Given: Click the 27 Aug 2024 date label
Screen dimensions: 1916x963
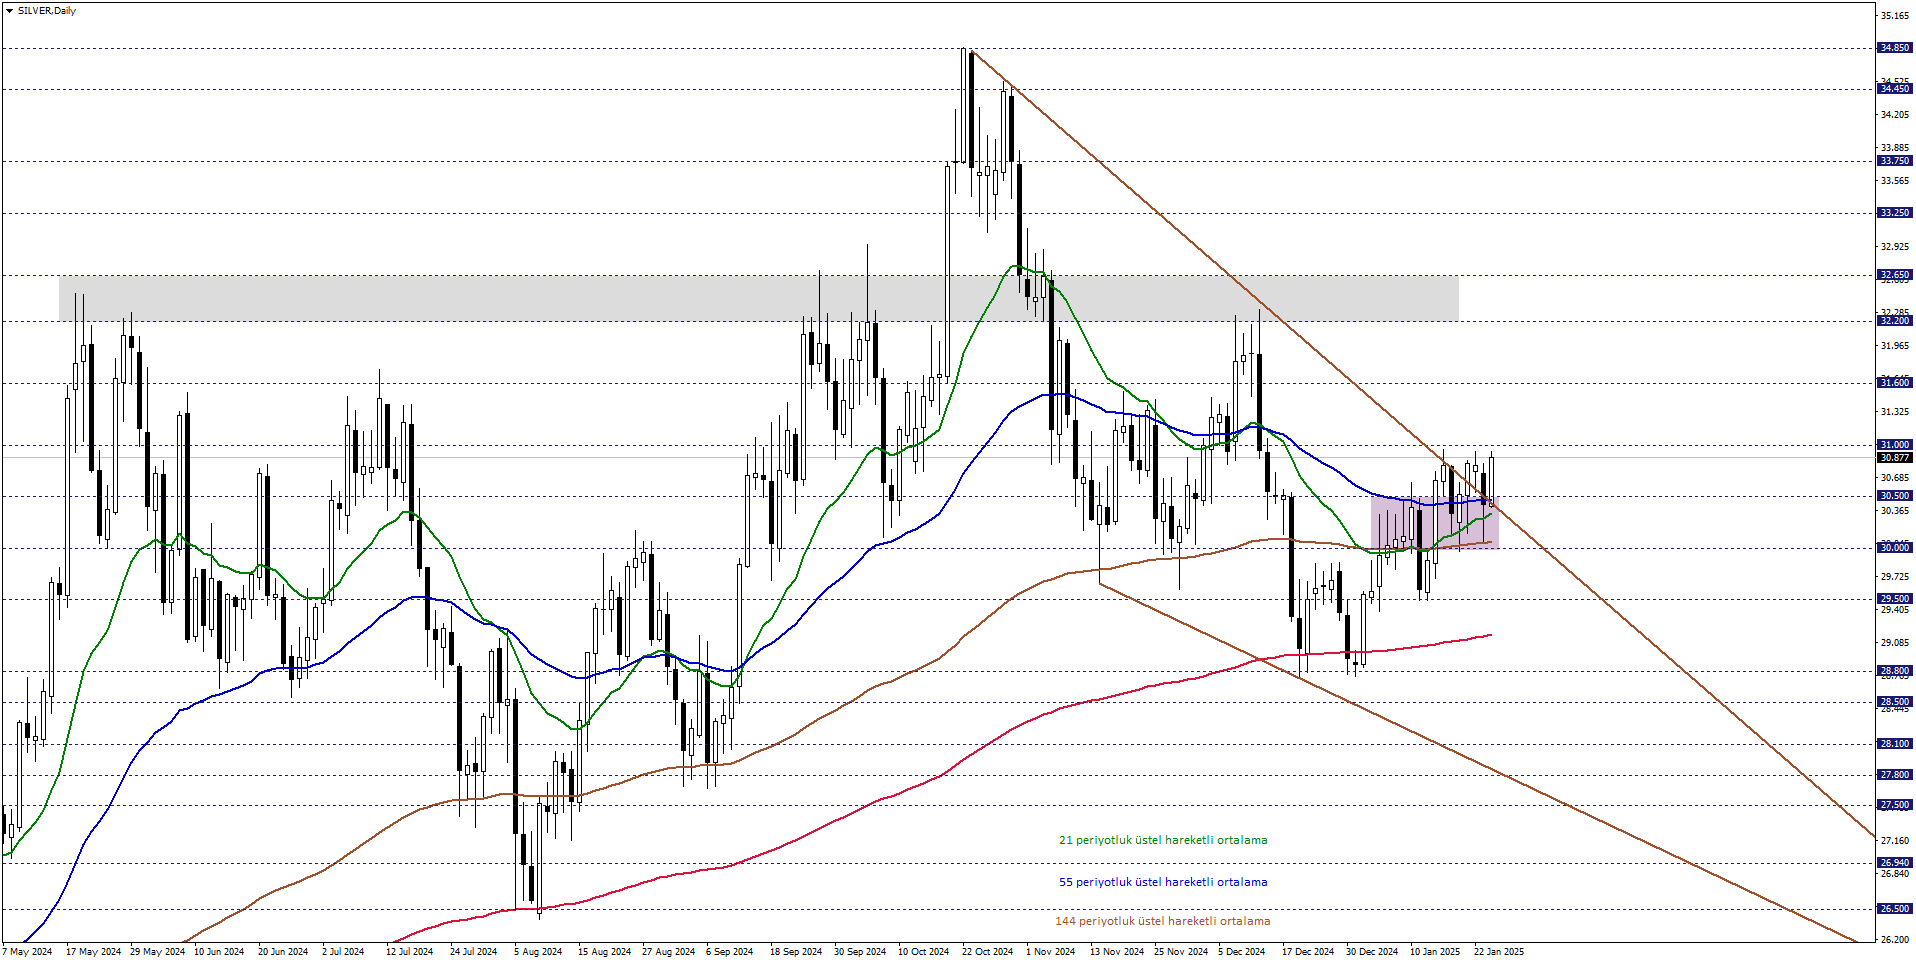Looking at the screenshot, I should click(668, 952).
